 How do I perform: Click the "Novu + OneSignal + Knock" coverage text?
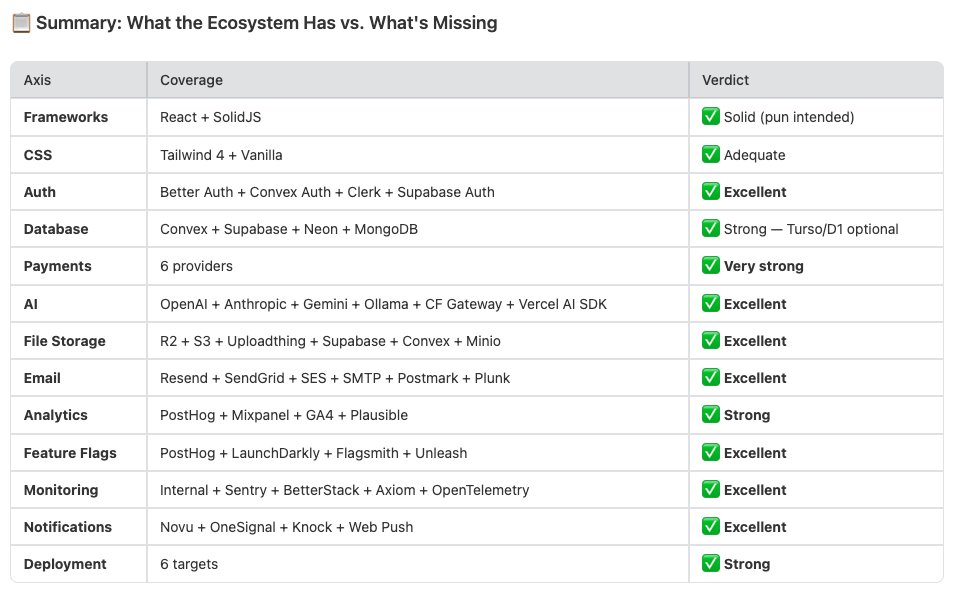245,528
